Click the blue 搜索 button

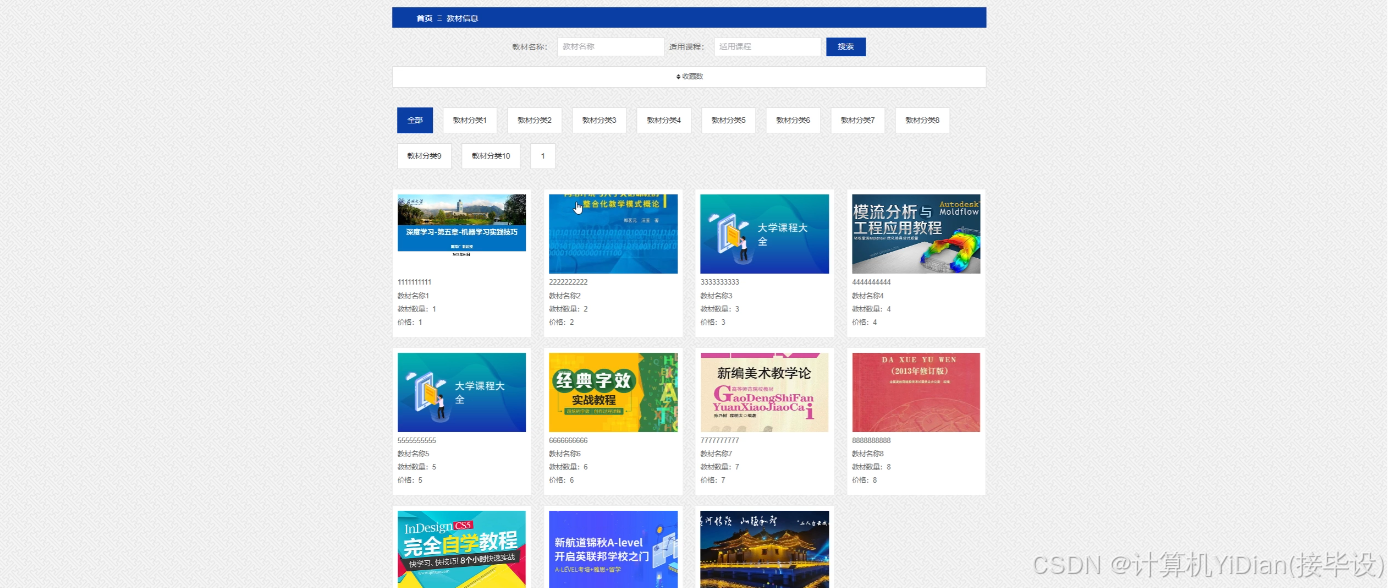tap(846, 47)
